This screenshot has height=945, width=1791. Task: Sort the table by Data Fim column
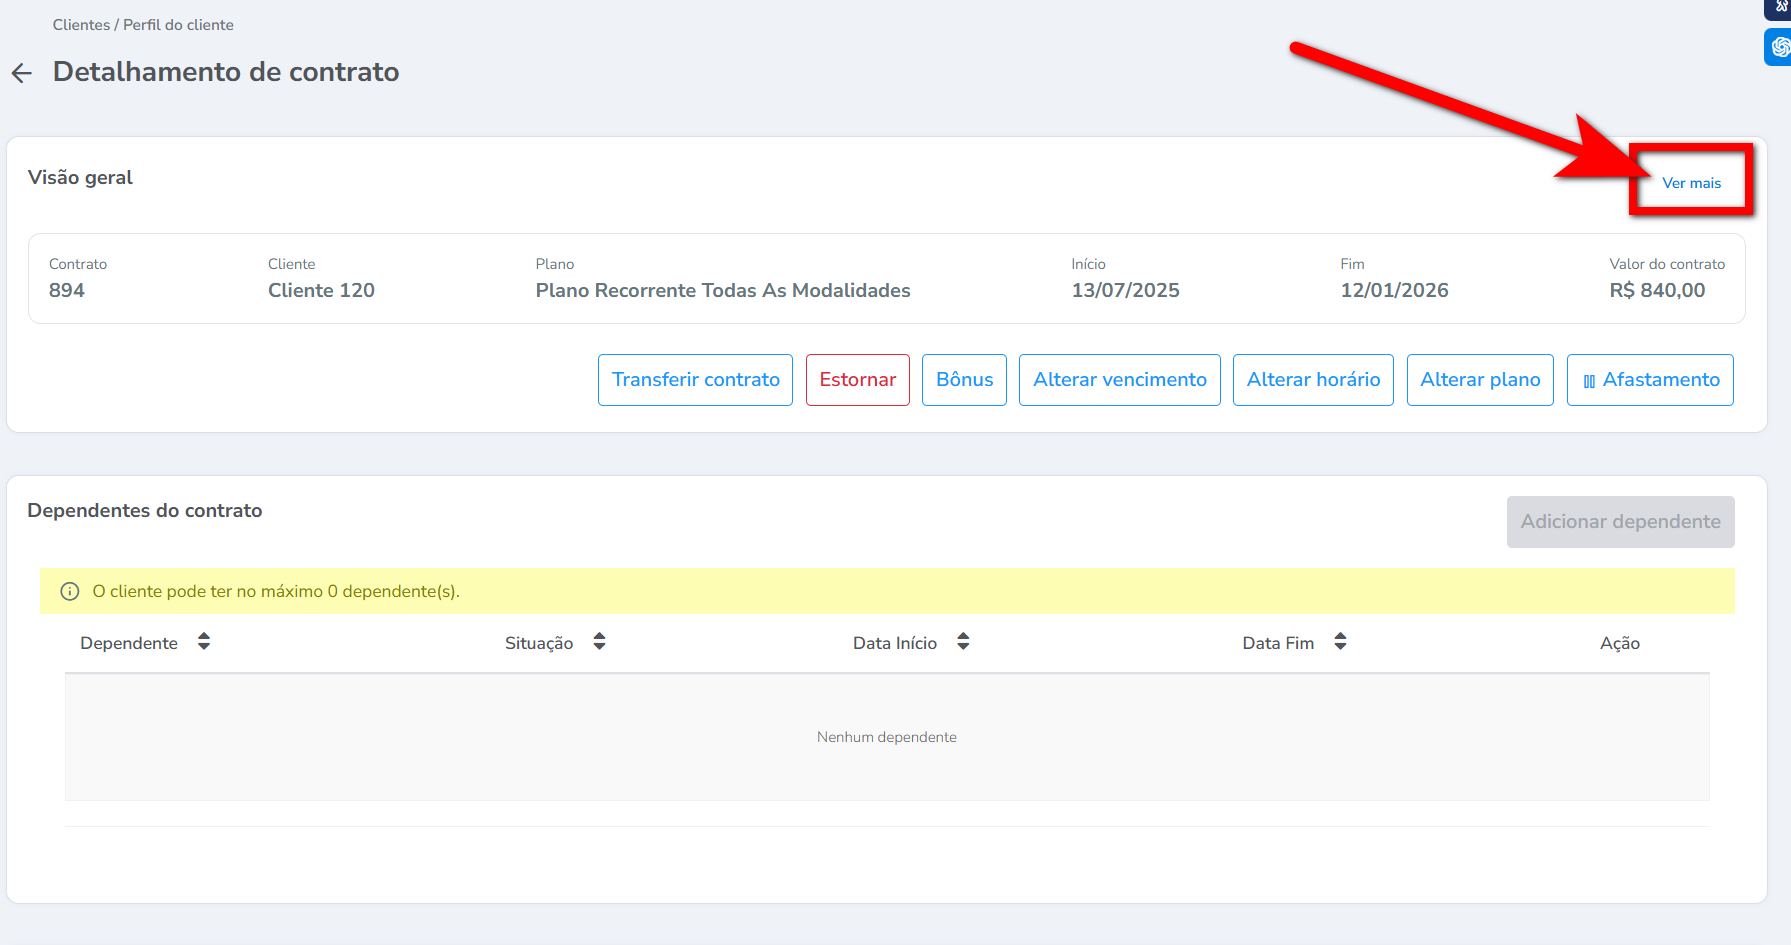click(1340, 642)
